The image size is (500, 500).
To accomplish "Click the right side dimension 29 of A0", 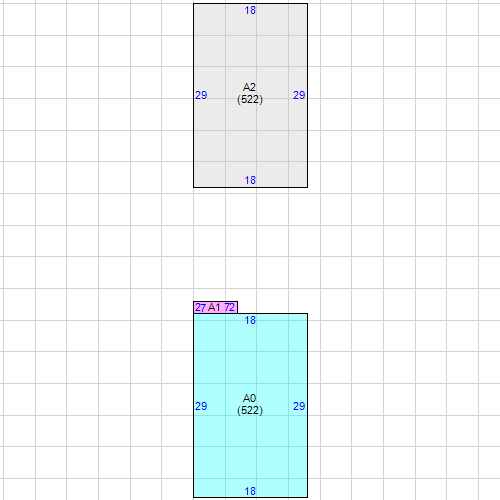I will coord(299,406).
